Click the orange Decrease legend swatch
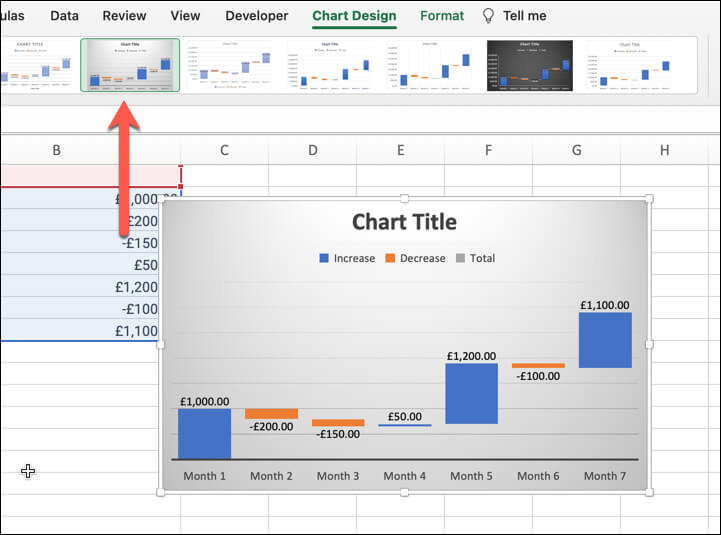 (x=390, y=258)
